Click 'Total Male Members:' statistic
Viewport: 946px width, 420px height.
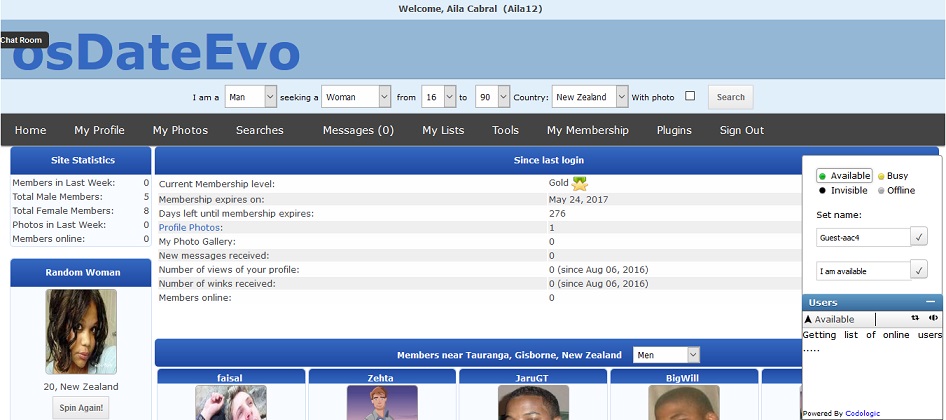[x=57, y=197]
